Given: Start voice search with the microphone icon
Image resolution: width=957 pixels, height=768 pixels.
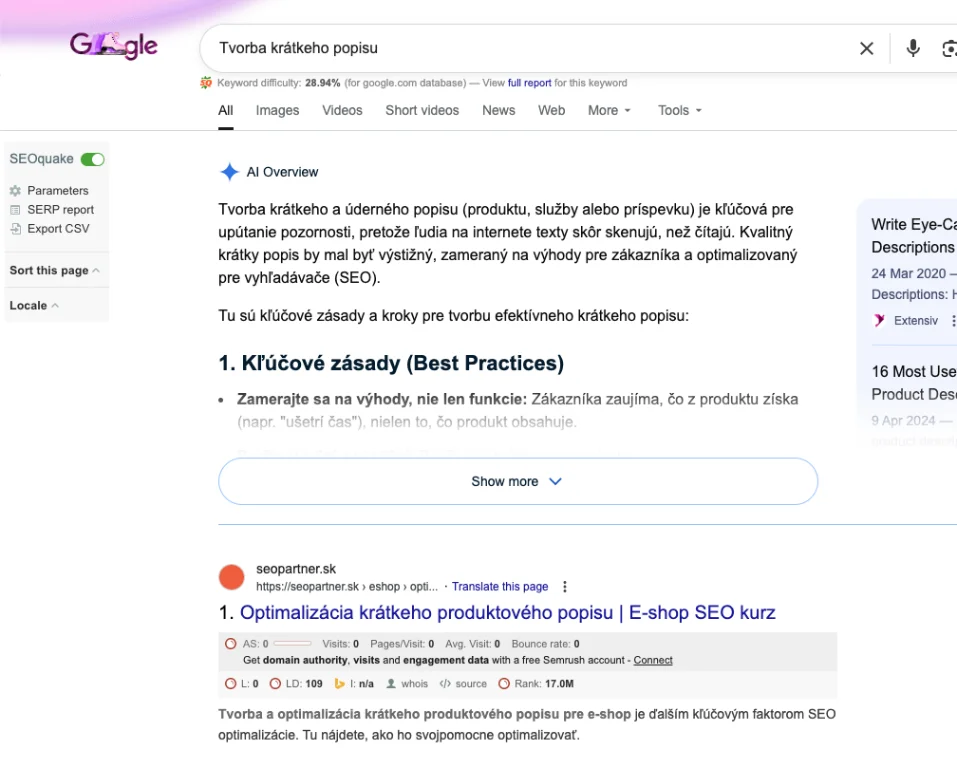Looking at the screenshot, I should 913,48.
